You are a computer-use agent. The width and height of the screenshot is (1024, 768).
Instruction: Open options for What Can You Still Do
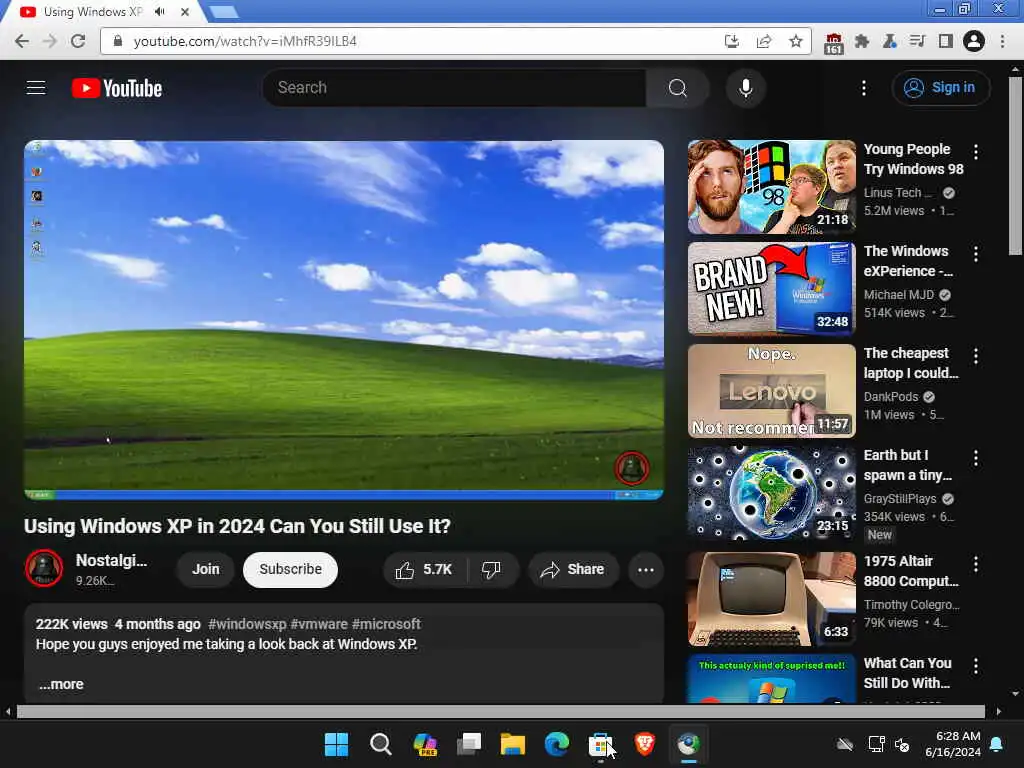pos(976,665)
